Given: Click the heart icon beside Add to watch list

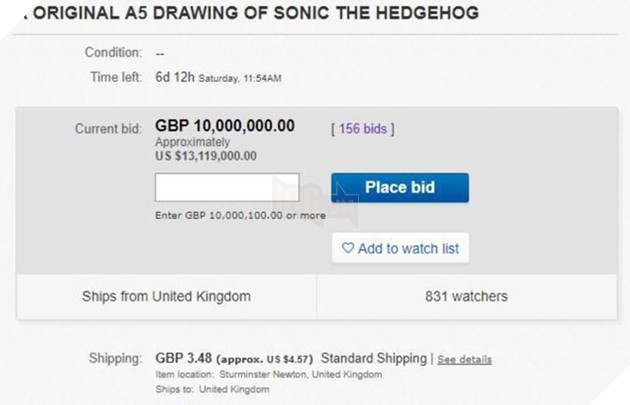Looking at the screenshot, I should pos(347,248).
